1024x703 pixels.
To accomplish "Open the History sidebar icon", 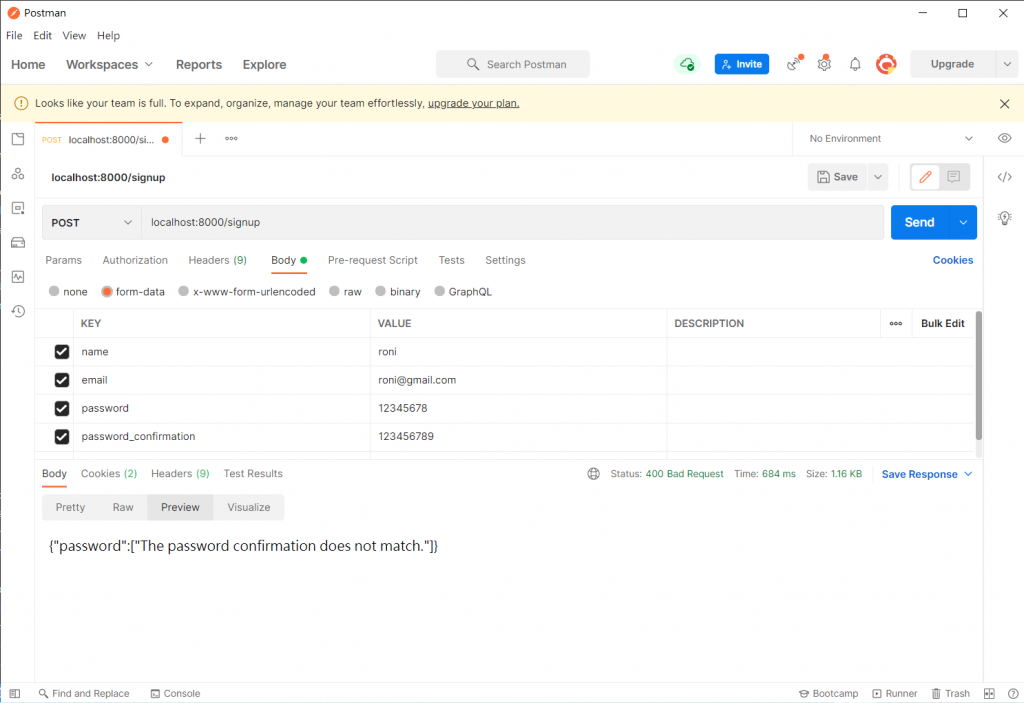I will pos(18,311).
